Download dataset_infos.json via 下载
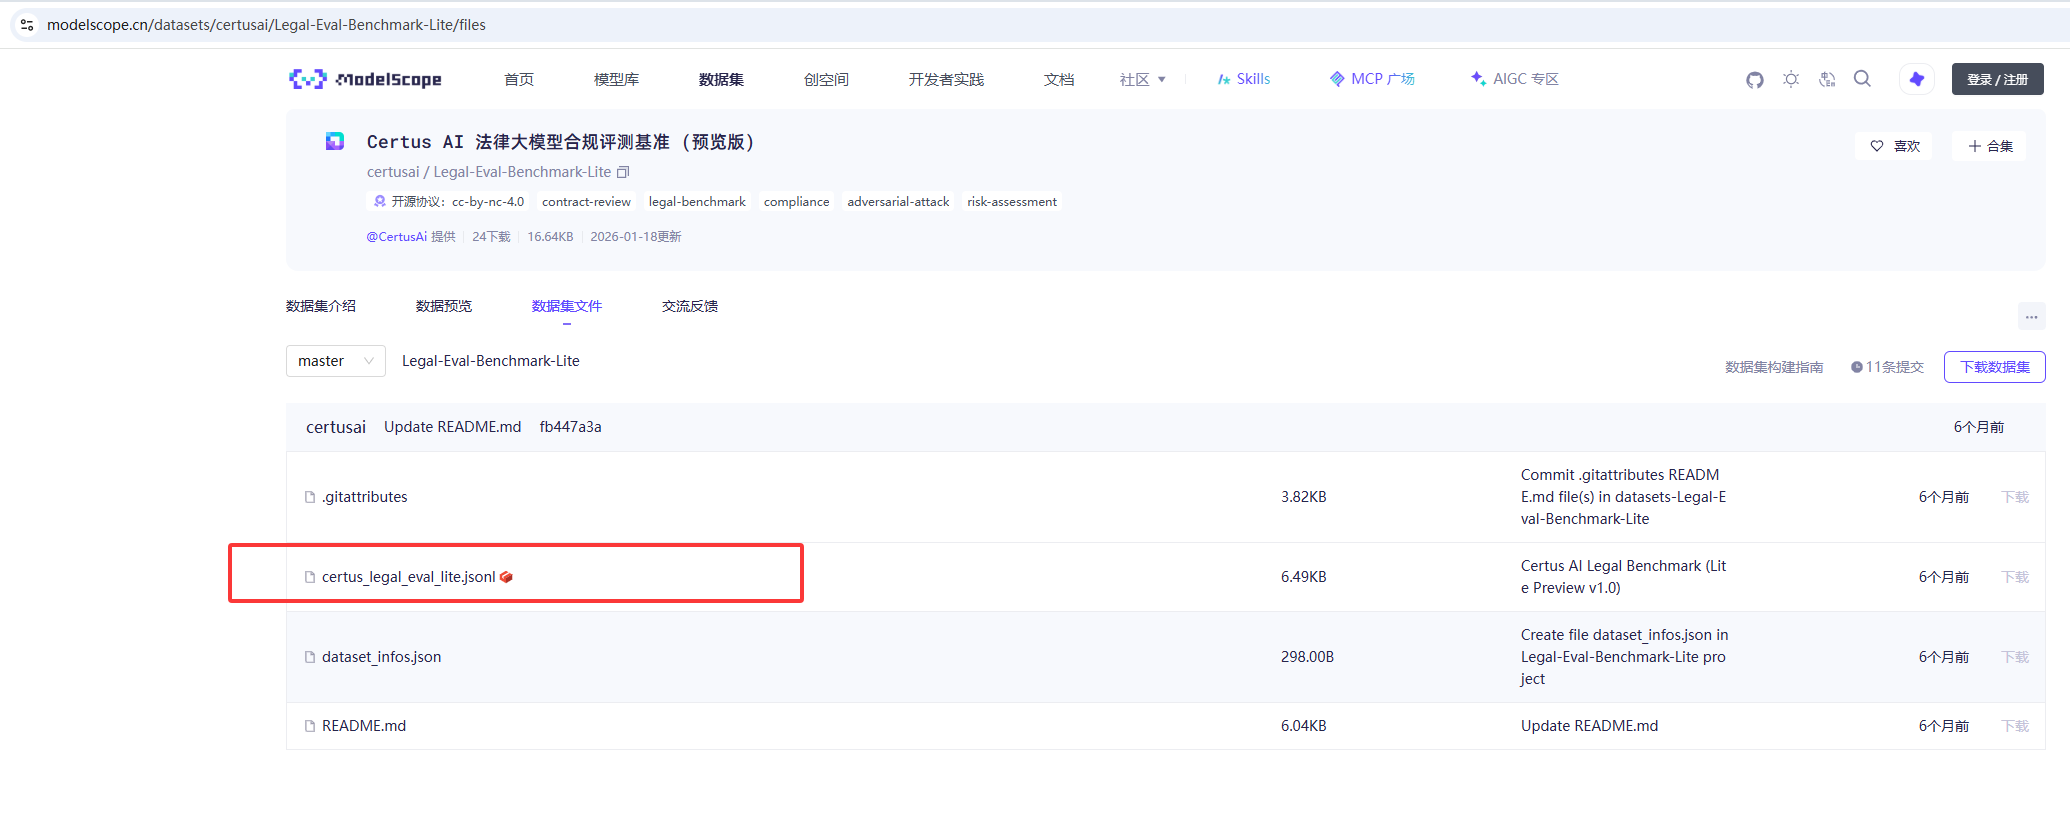Viewport: 2070px width, 839px height. (2015, 657)
